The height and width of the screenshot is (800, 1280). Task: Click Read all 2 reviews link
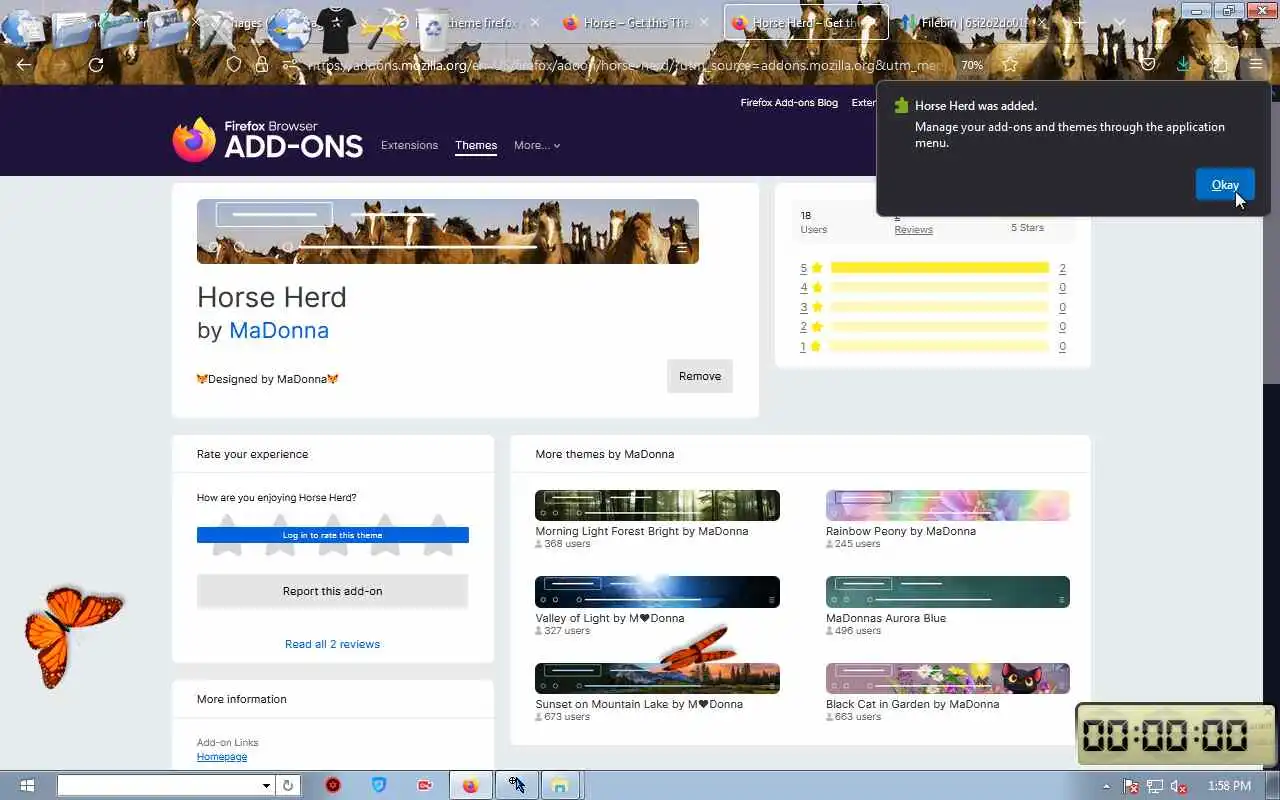click(x=332, y=644)
